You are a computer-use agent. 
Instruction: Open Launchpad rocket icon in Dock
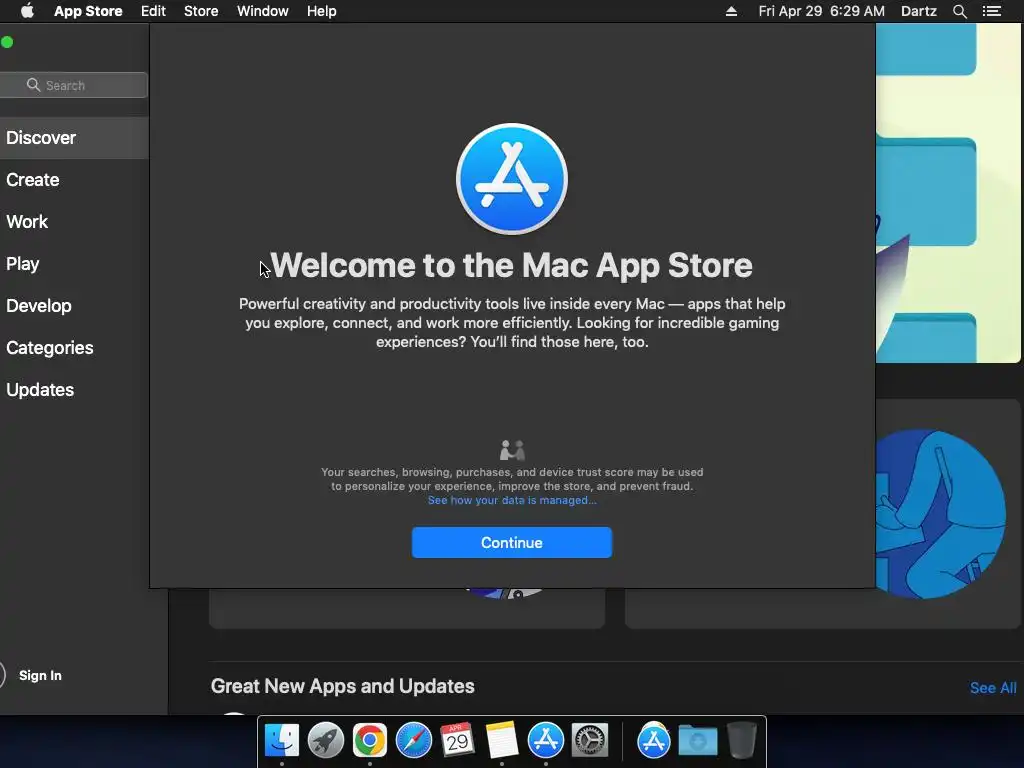coord(326,740)
